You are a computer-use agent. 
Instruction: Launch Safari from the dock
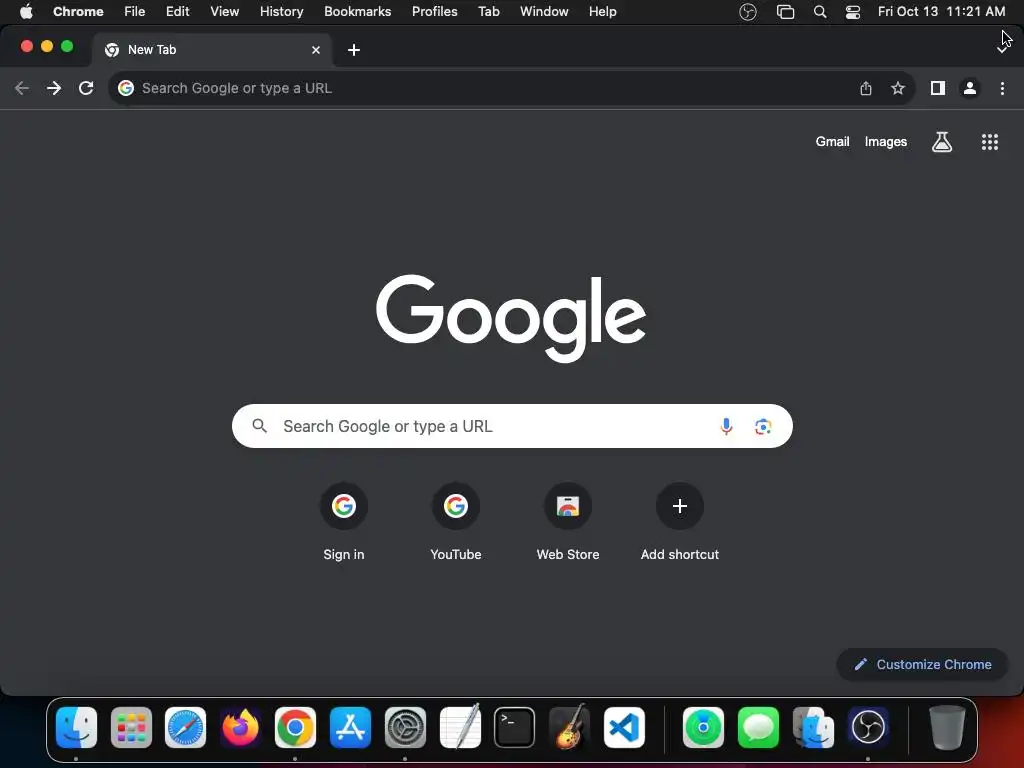185,727
